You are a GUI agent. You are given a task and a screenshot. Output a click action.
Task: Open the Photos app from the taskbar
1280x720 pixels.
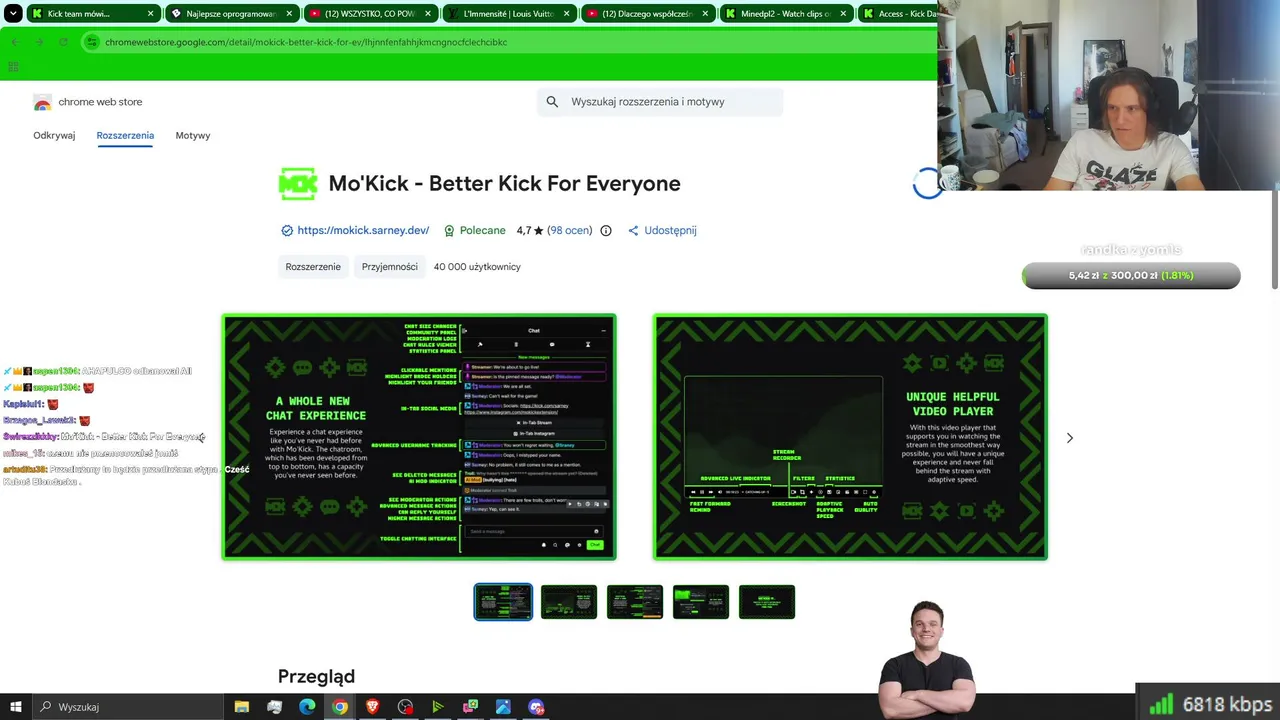point(503,707)
